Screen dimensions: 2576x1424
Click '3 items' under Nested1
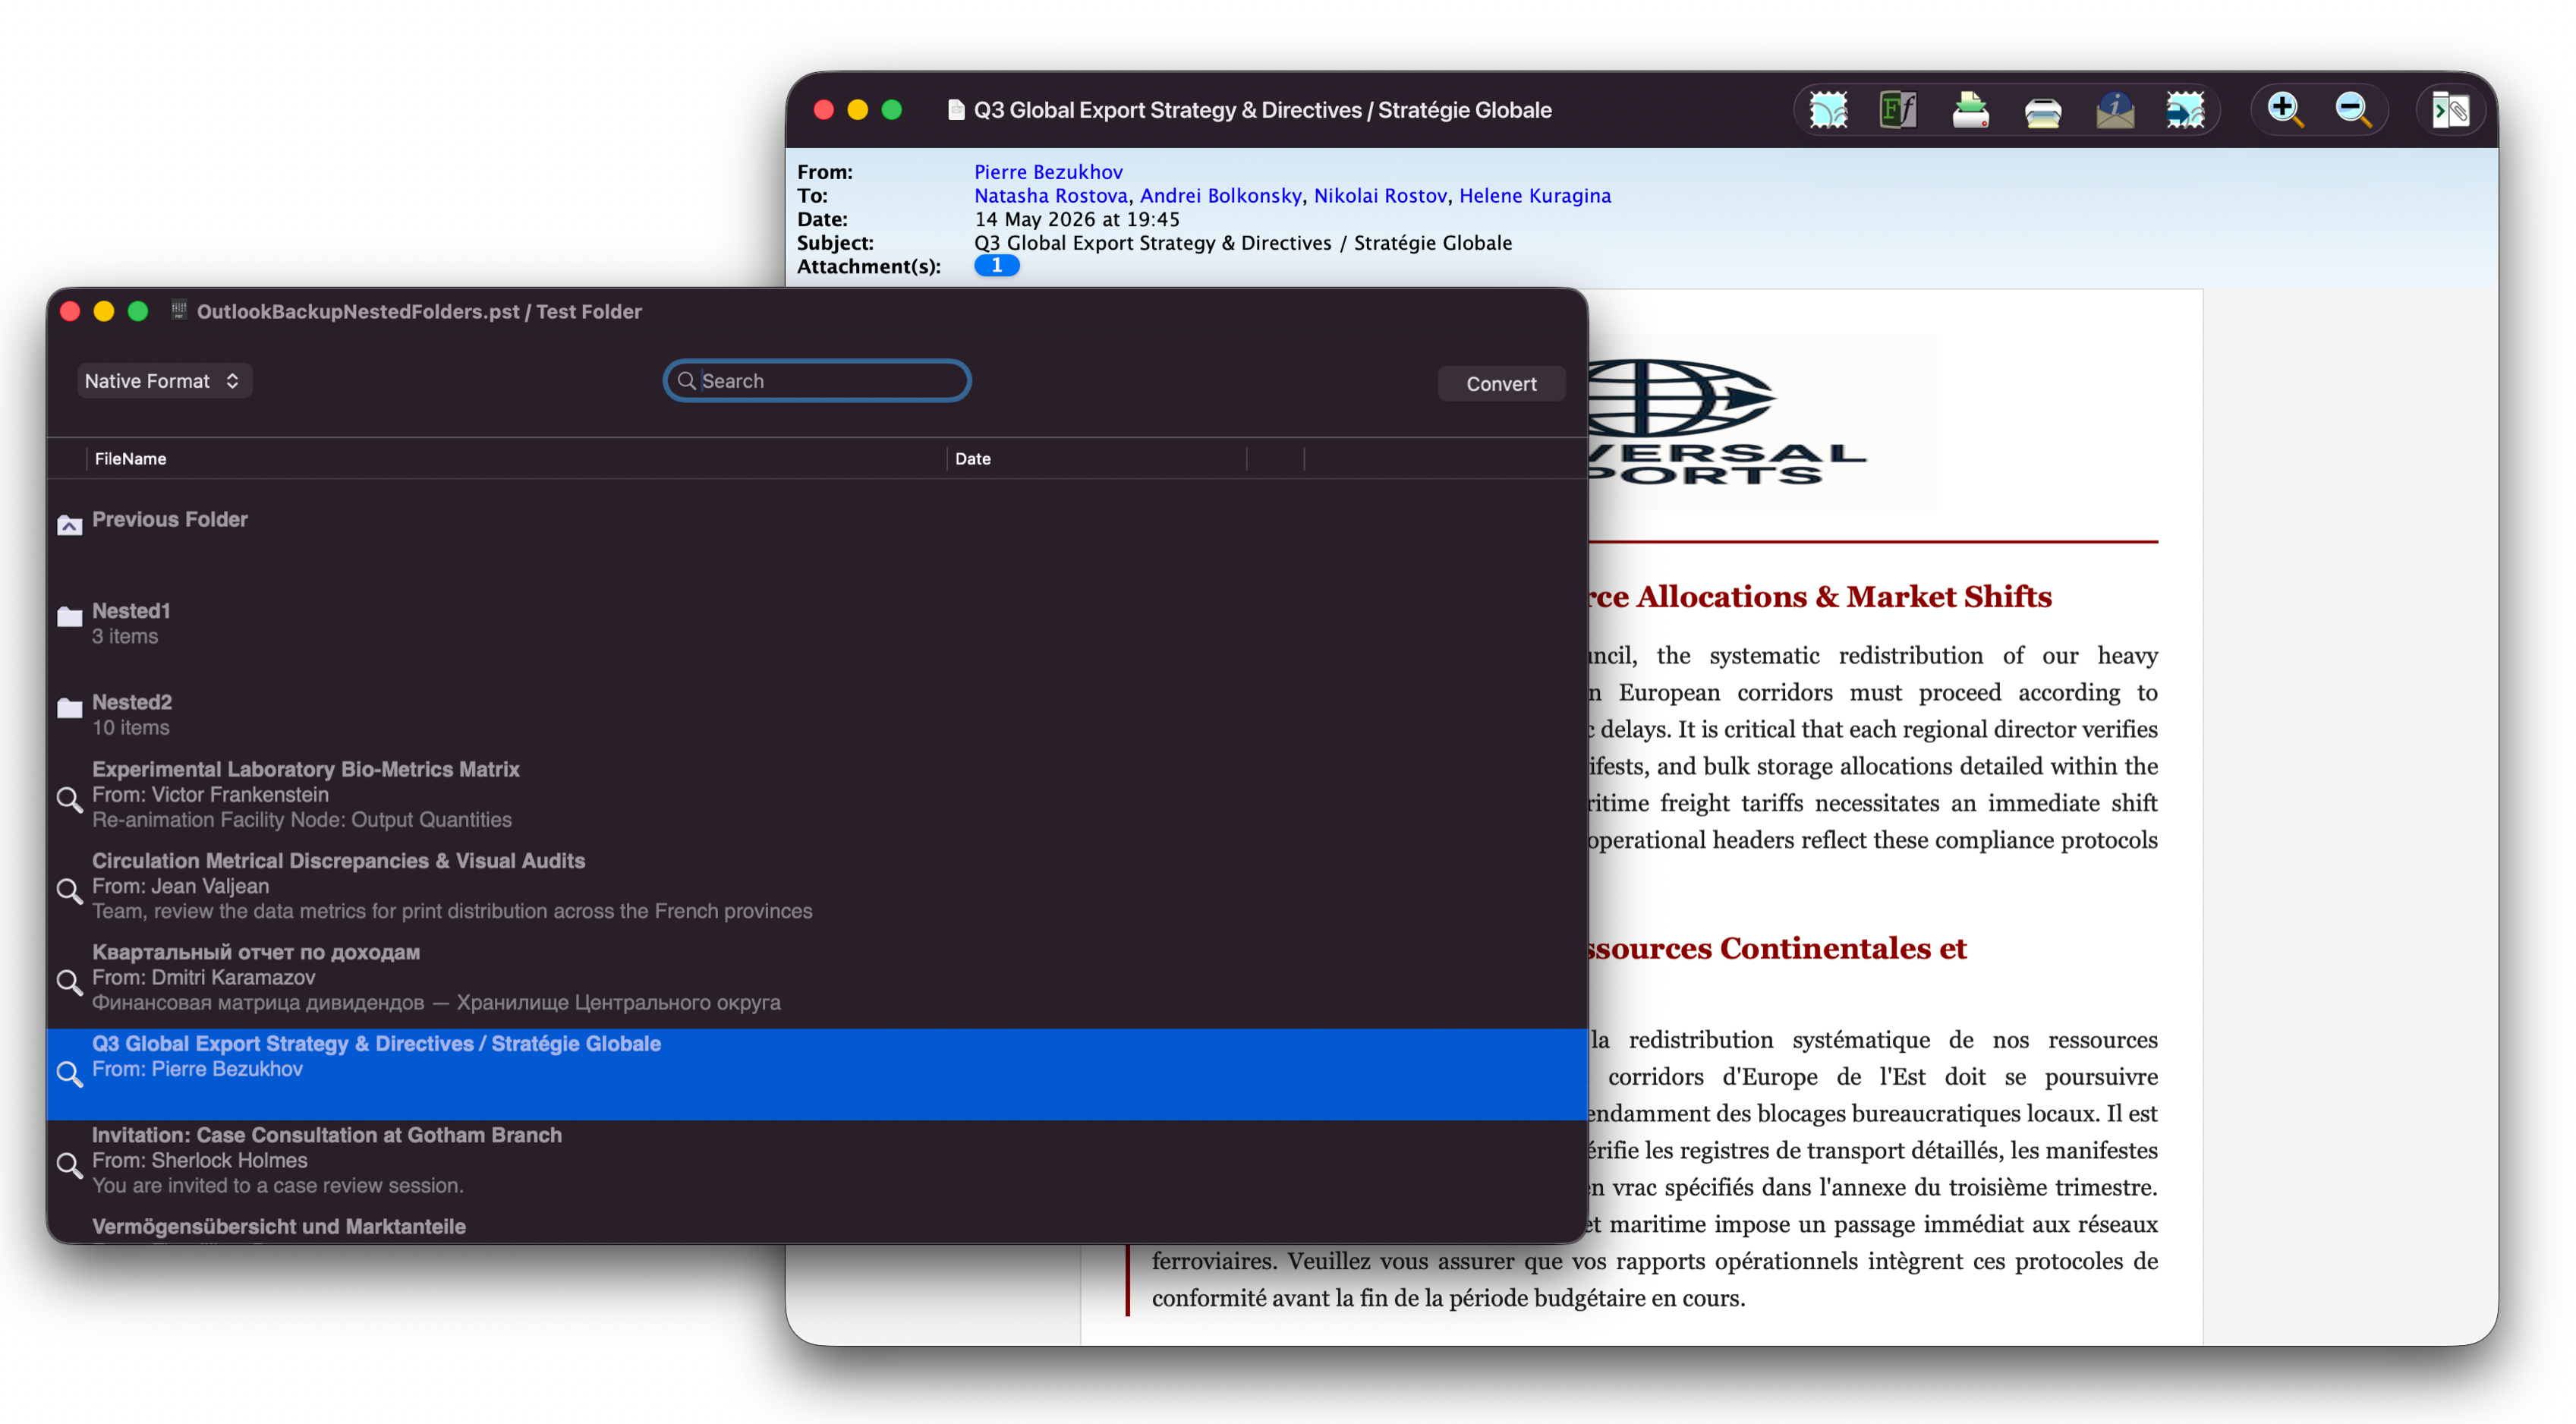pos(124,637)
